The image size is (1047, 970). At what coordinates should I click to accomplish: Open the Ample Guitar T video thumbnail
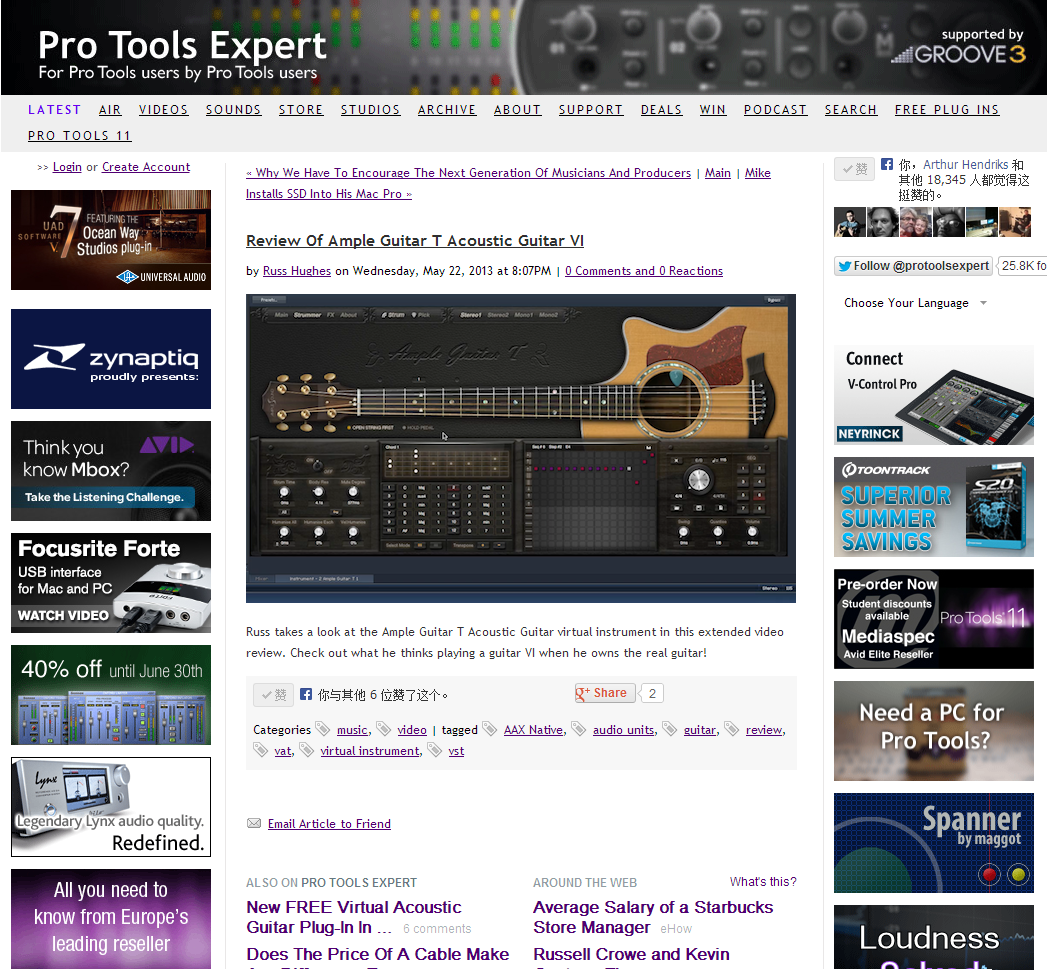pyautogui.click(x=521, y=449)
